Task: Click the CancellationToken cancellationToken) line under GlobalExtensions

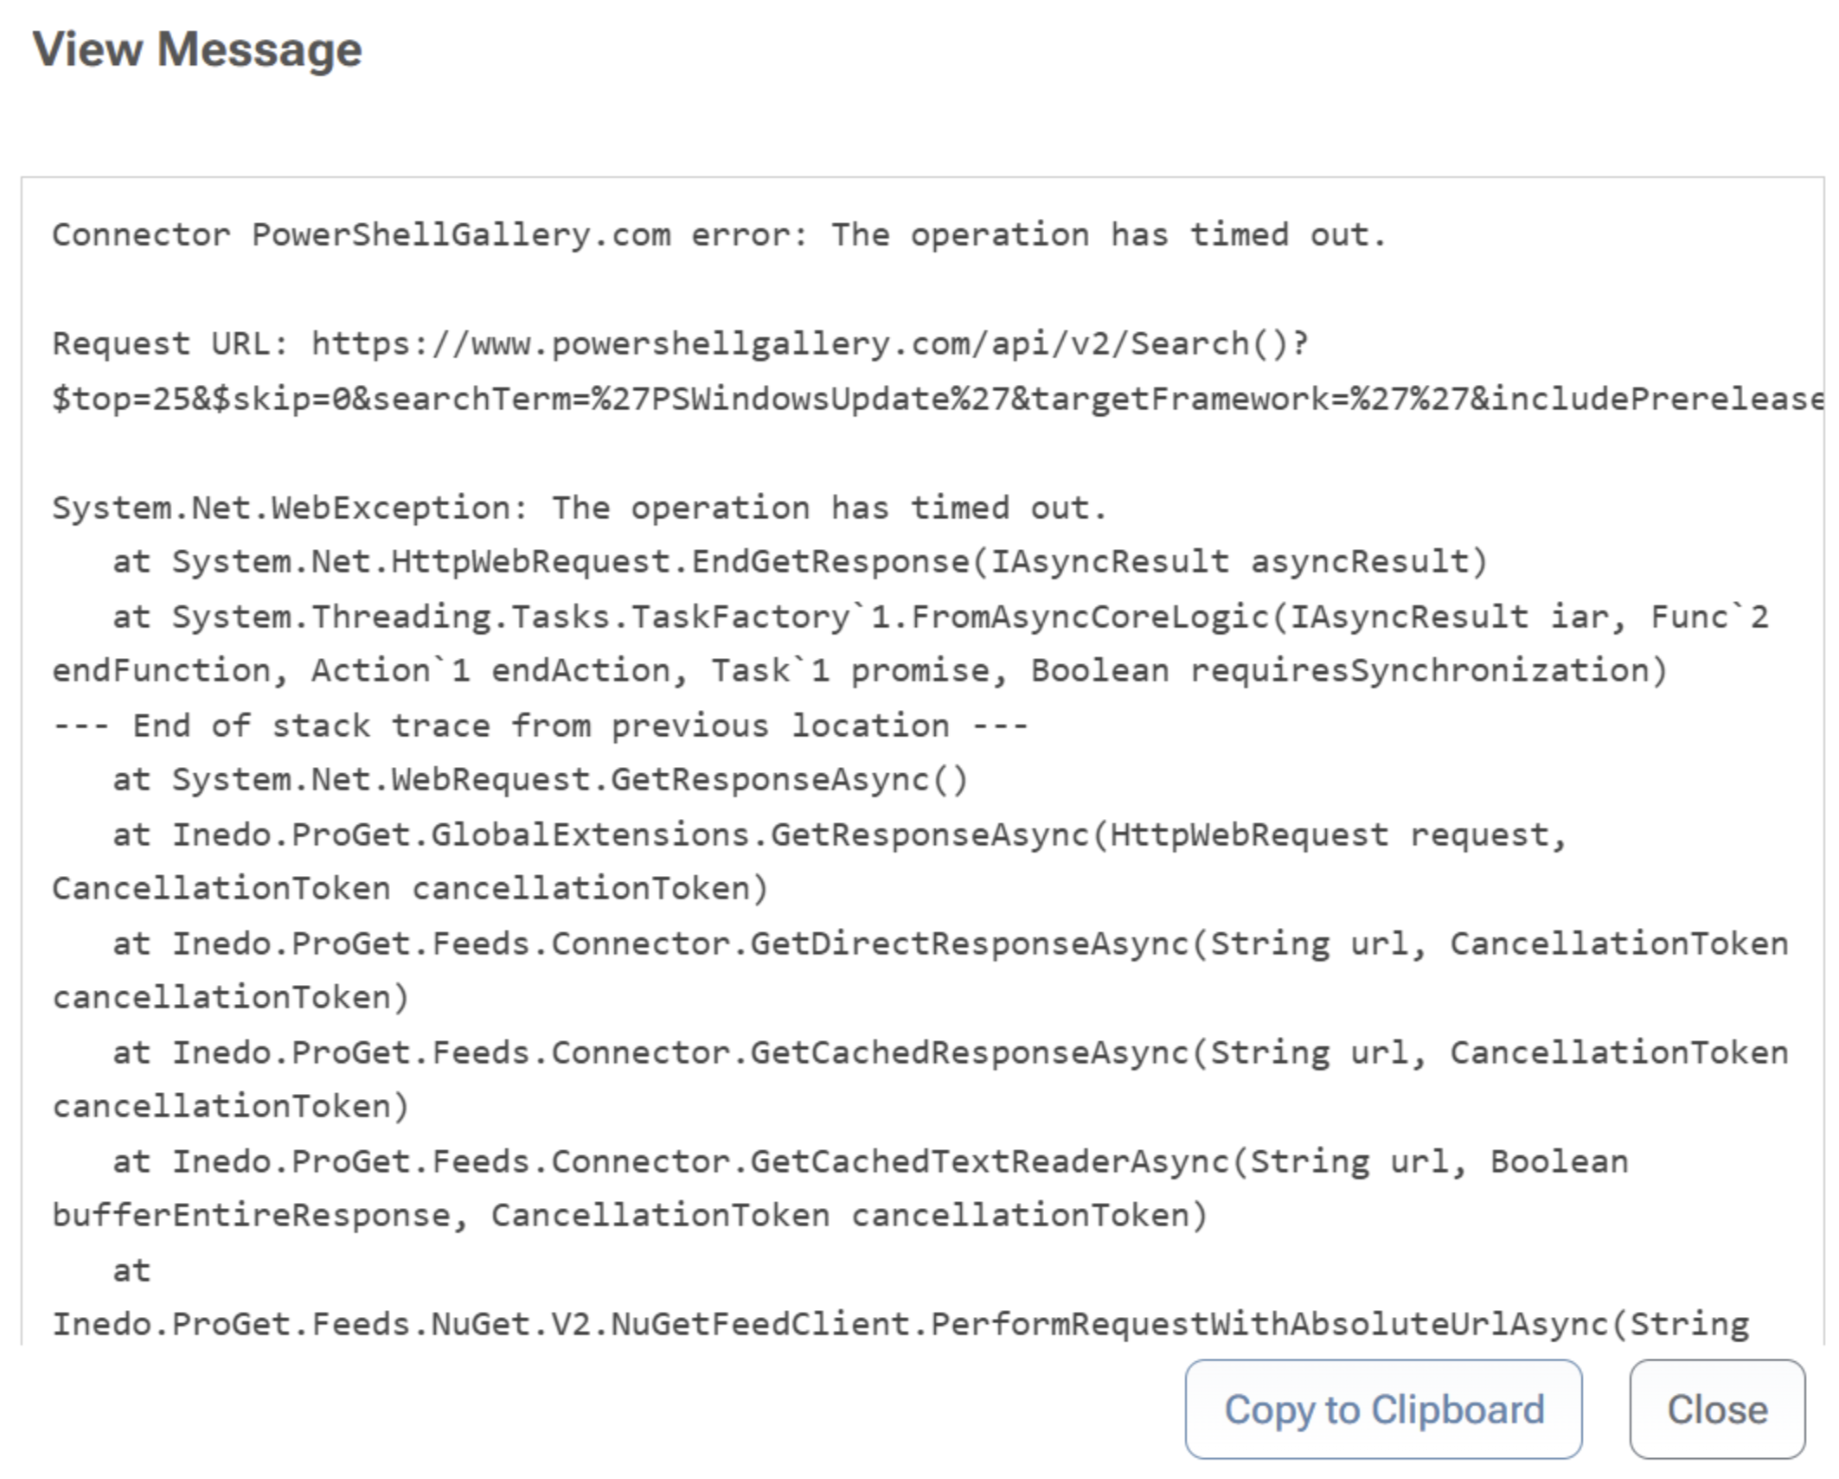Action: 410,889
